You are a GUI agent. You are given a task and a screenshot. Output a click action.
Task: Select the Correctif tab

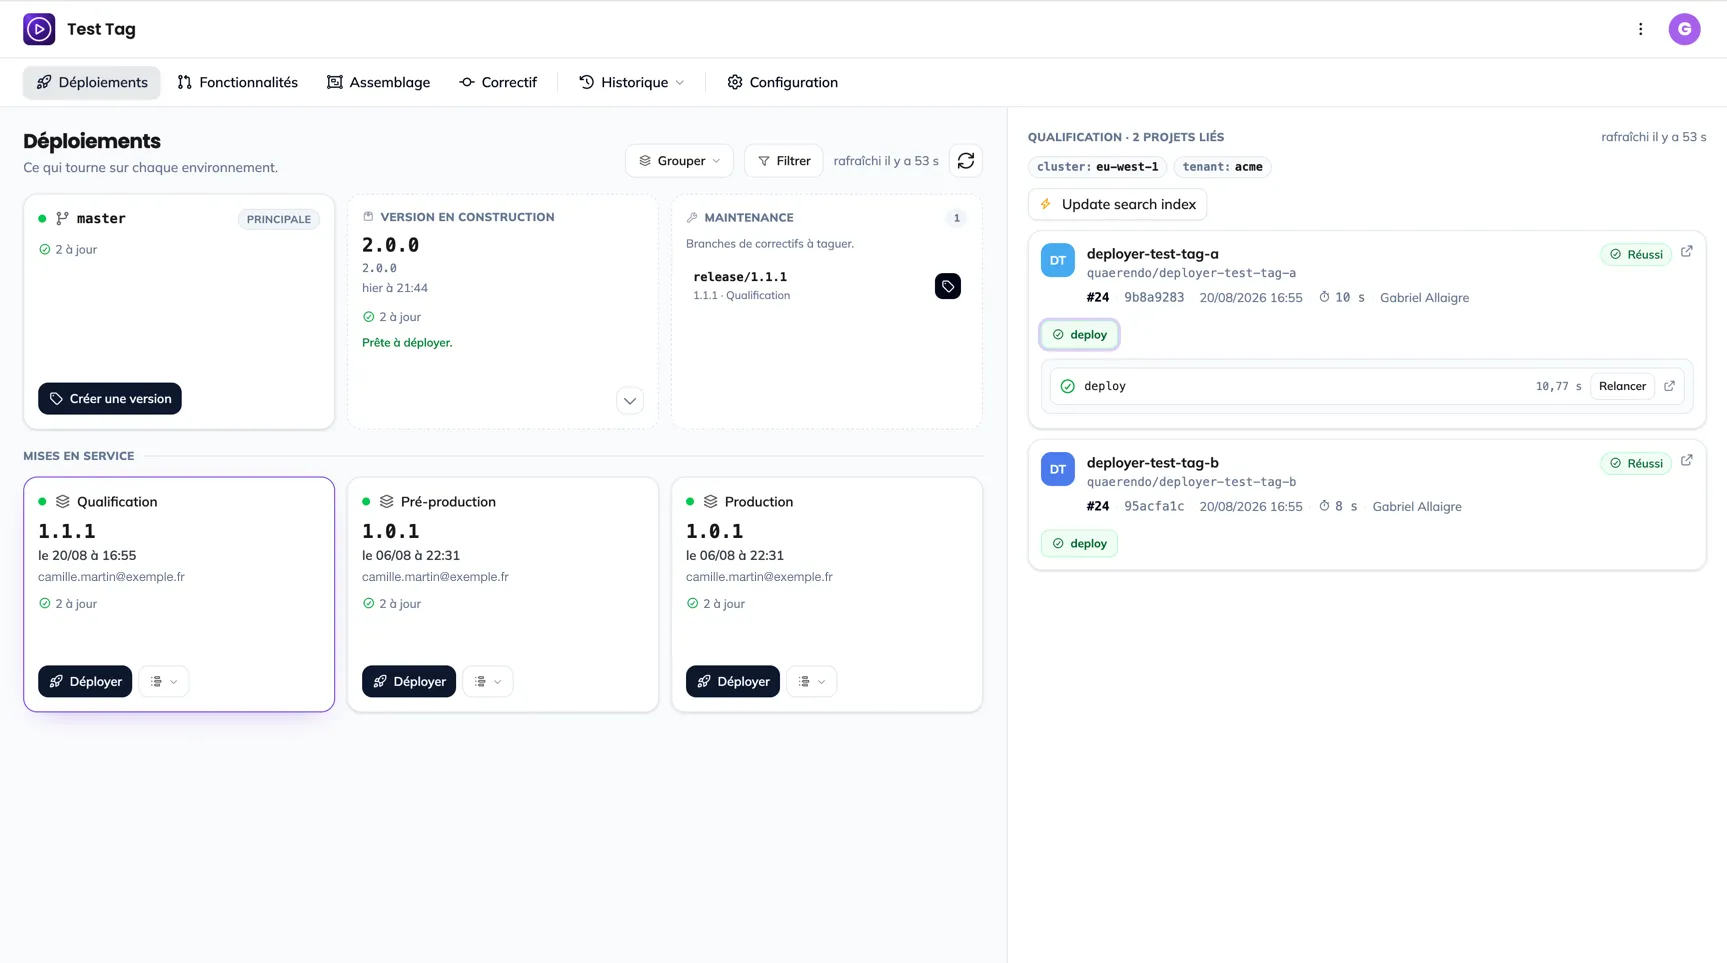click(498, 82)
